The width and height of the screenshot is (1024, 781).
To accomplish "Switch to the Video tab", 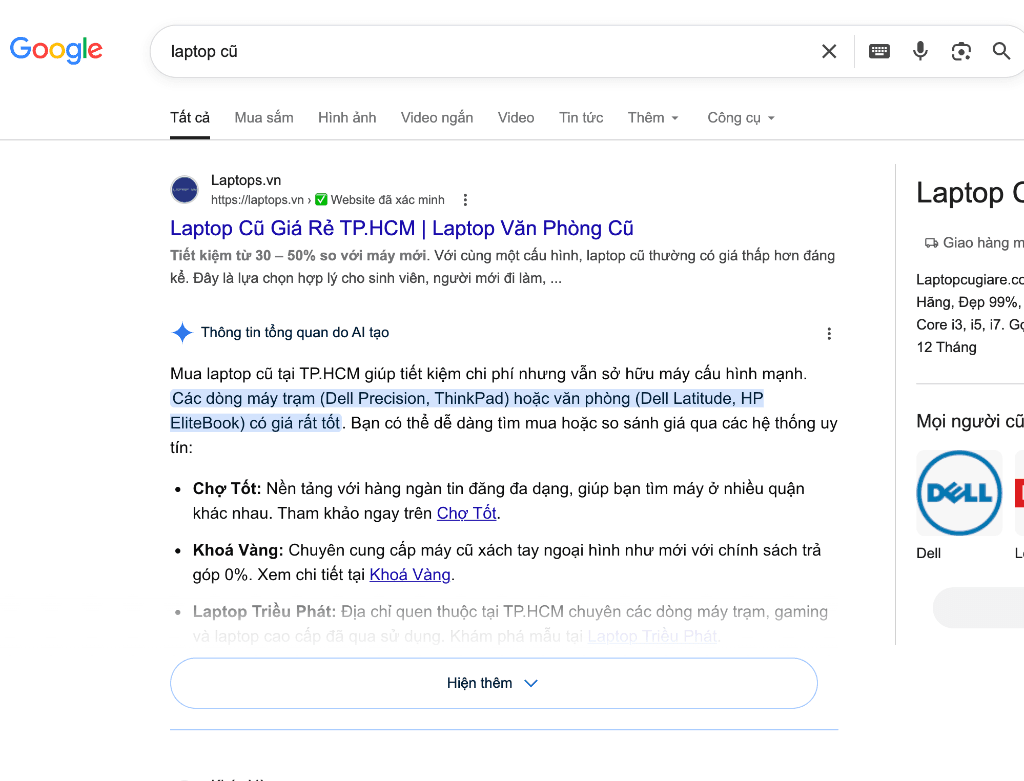I will [x=516, y=118].
